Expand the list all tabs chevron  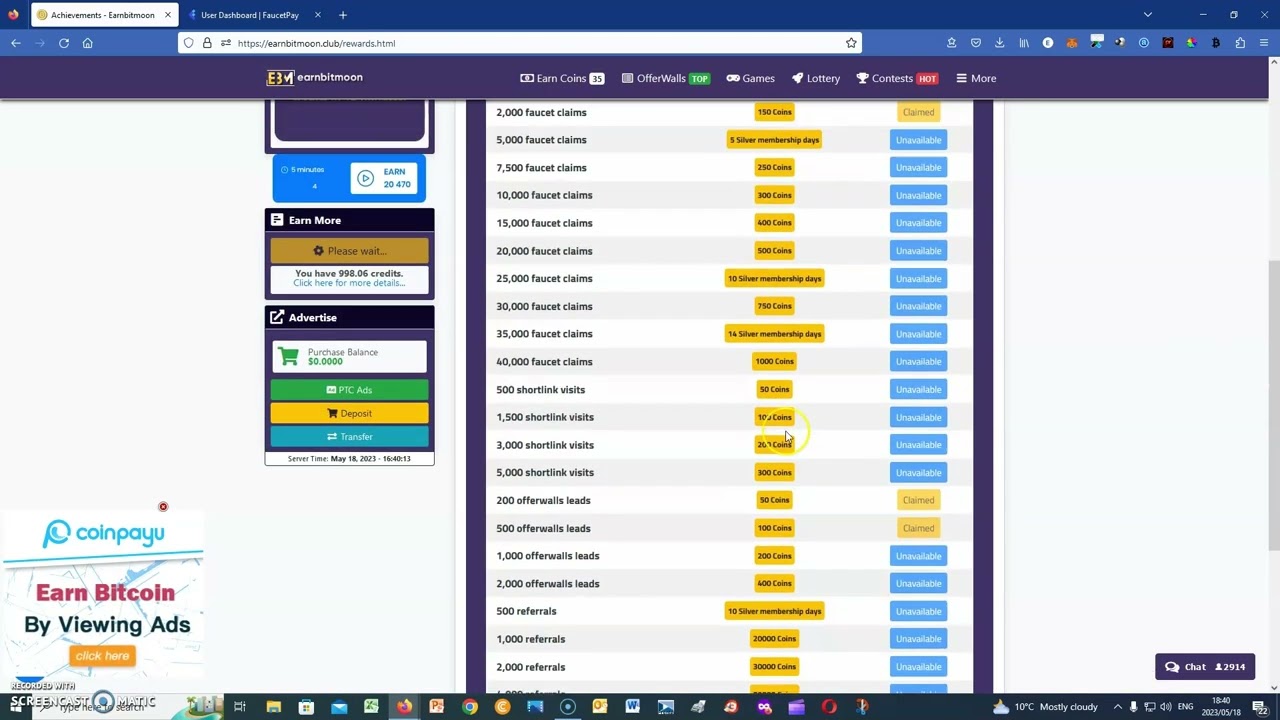tap(1148, 15)
